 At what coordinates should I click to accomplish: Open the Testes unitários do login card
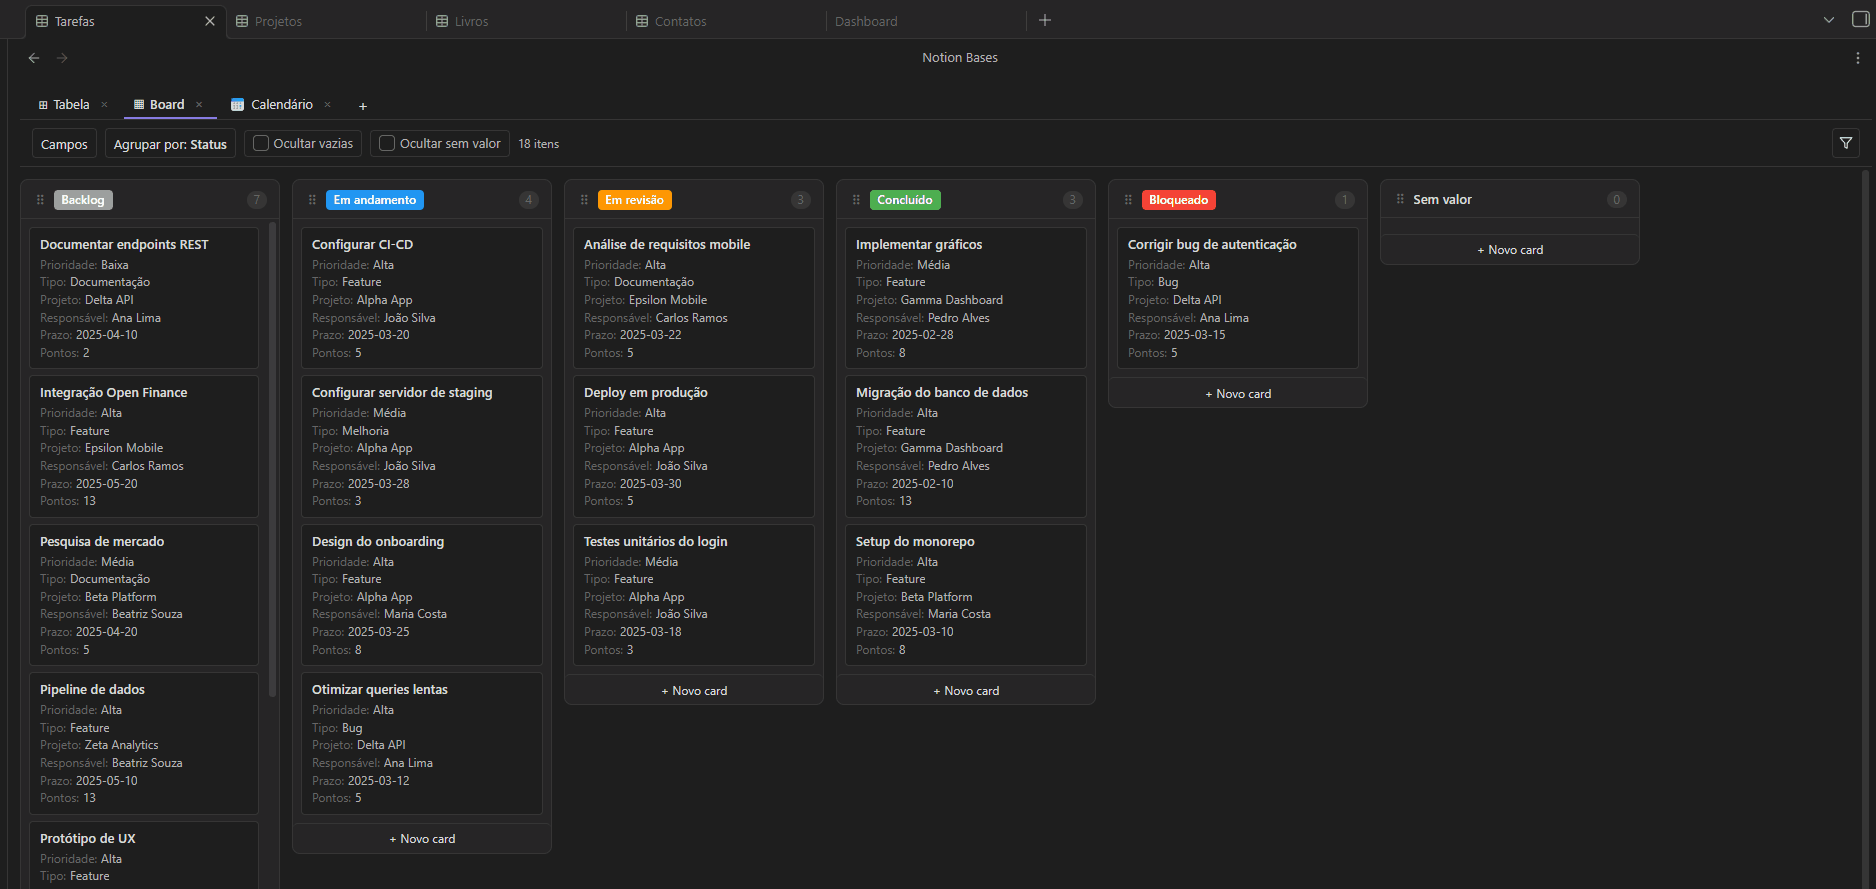pos(694,595)
